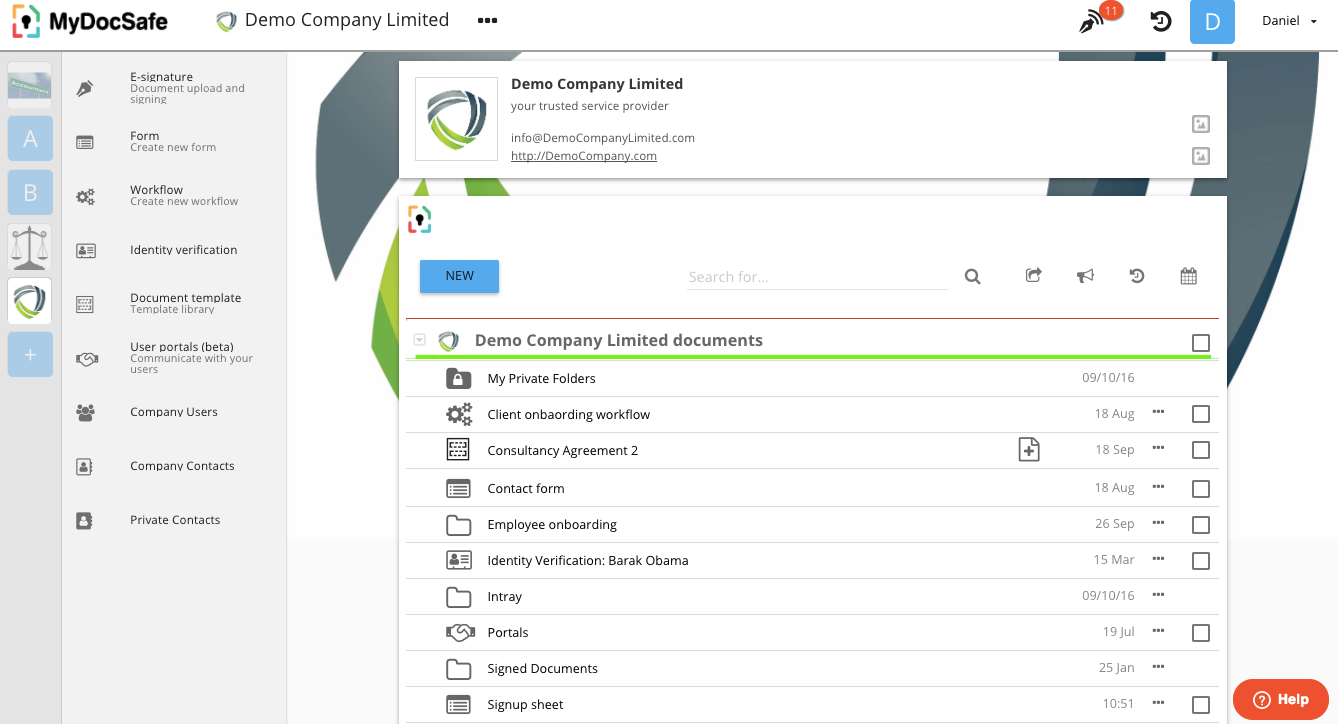Tick the Contact form checkbox
Screen dimensions: 1338x724
click(1201, 489)
